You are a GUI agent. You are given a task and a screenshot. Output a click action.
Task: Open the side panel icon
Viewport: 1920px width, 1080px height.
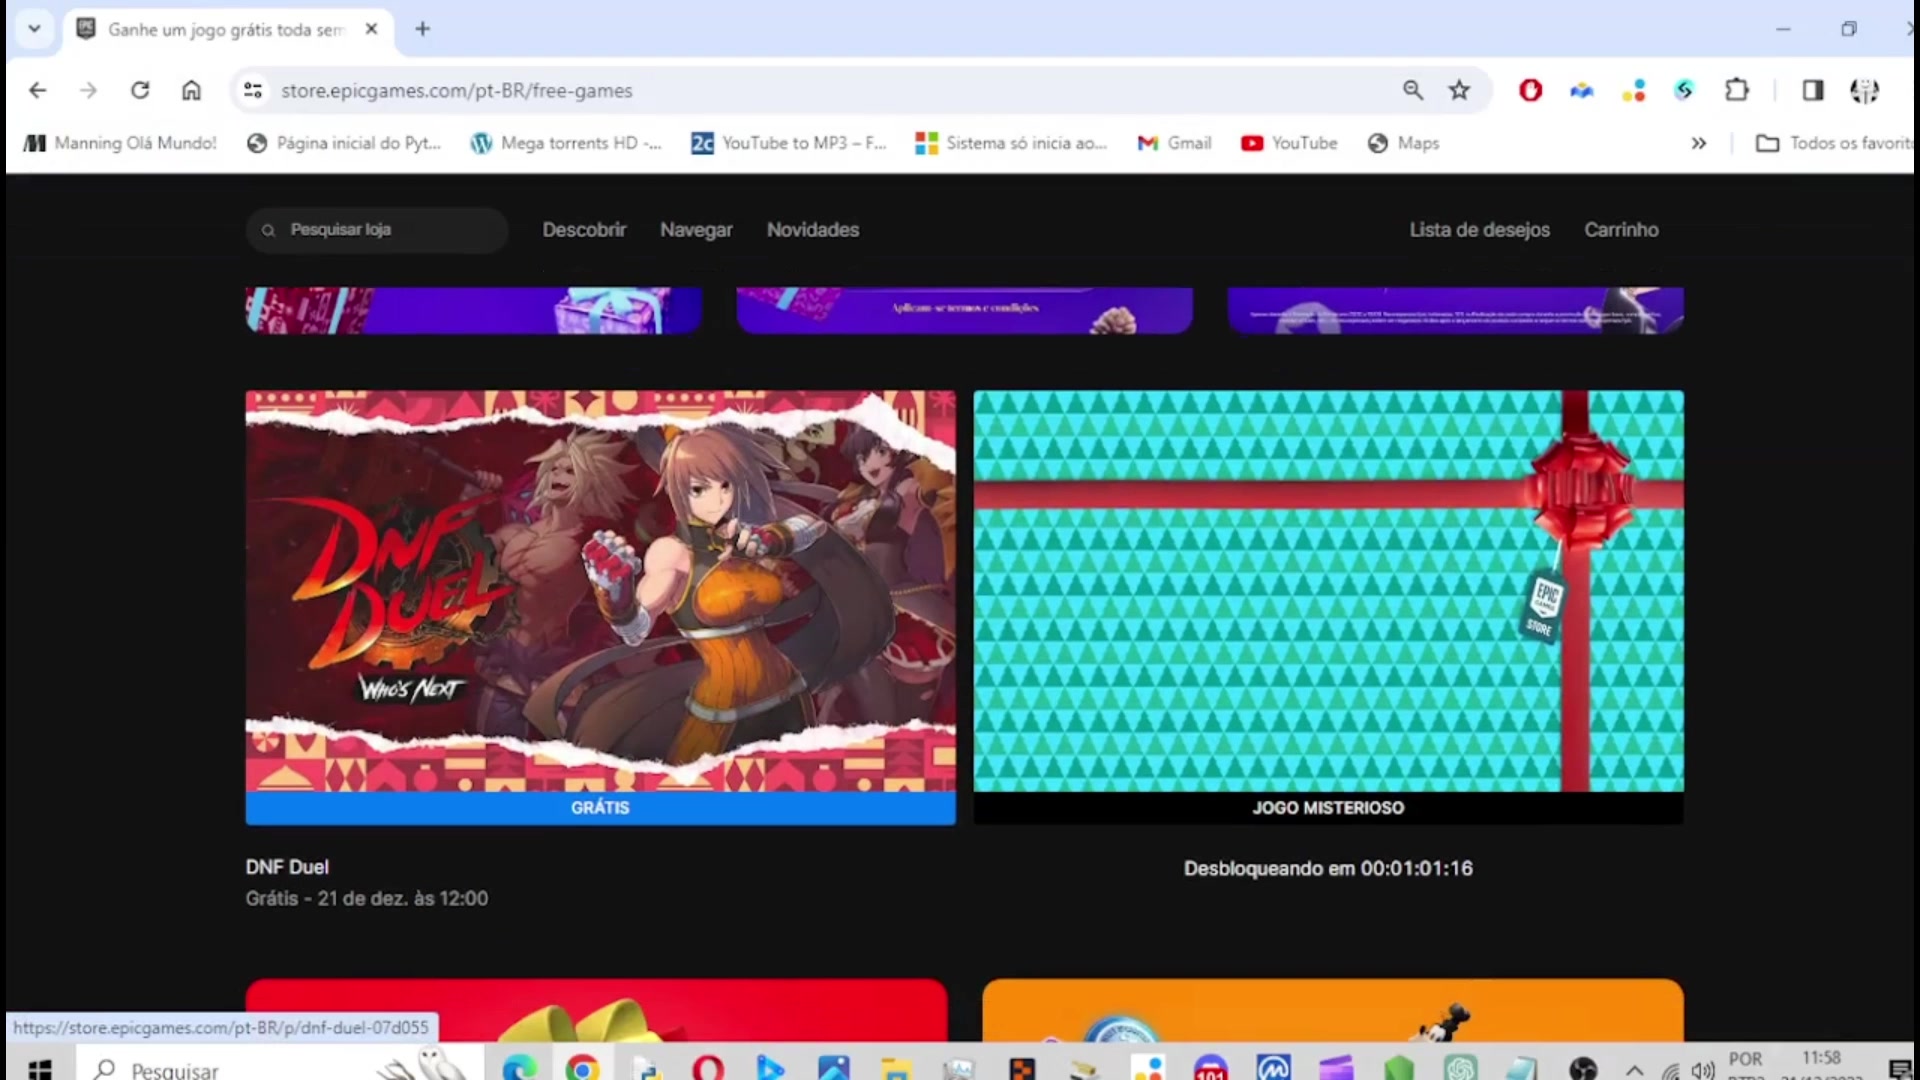point(1812,90)
